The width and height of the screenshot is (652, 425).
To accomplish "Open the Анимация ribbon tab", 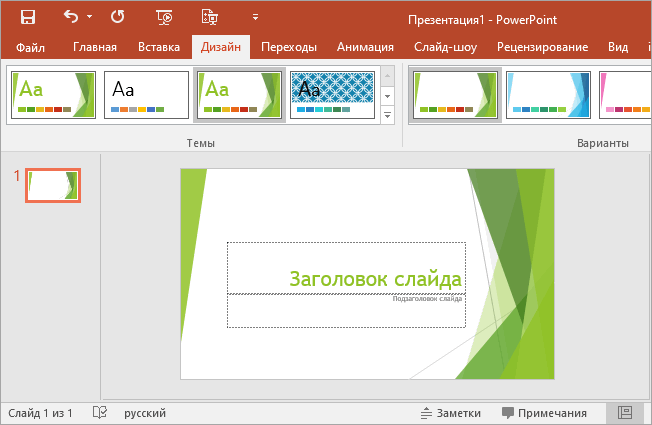I will pyautogui.click(x=365, y=47).
